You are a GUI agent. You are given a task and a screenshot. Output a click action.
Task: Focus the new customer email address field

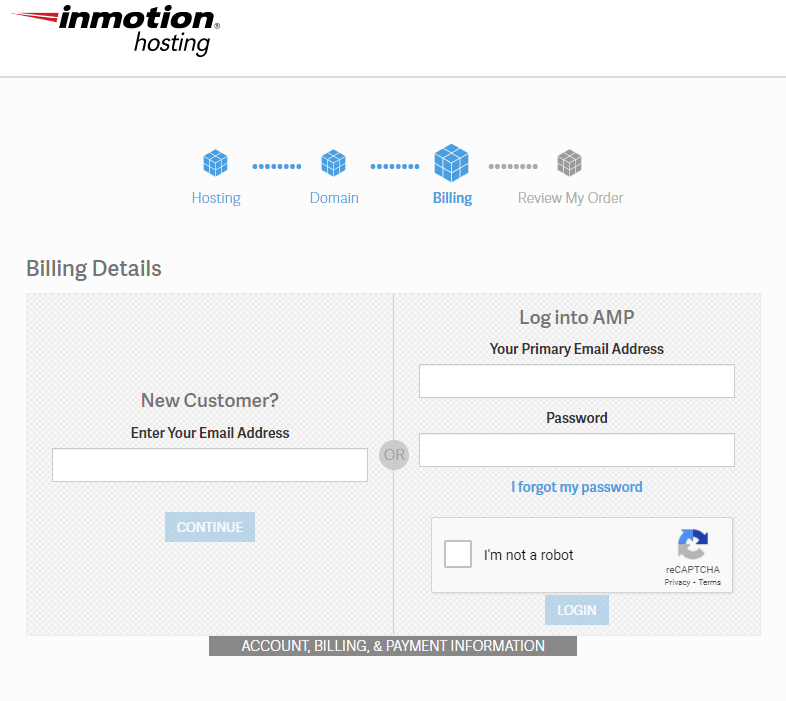tap(210, 465)
